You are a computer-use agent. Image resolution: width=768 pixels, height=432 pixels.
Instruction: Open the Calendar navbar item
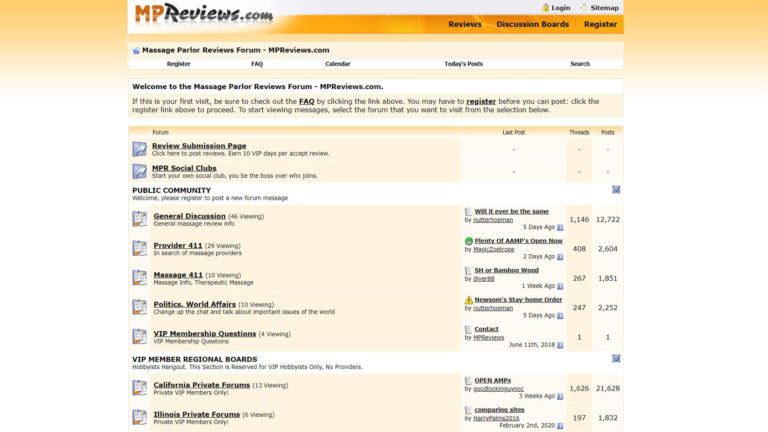point(337,64)
